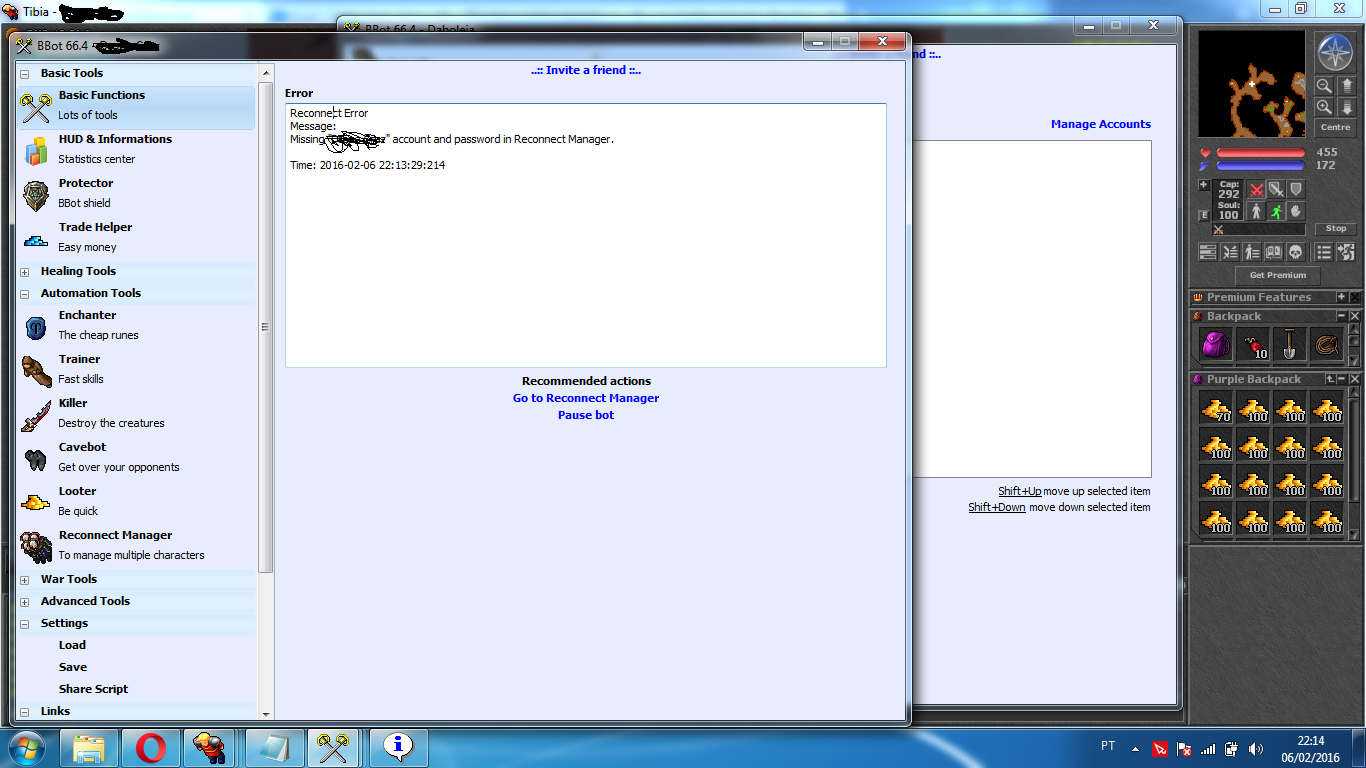Zoom out the minimap
Screen dimensions: 1366x768
tap(1324, 86)
